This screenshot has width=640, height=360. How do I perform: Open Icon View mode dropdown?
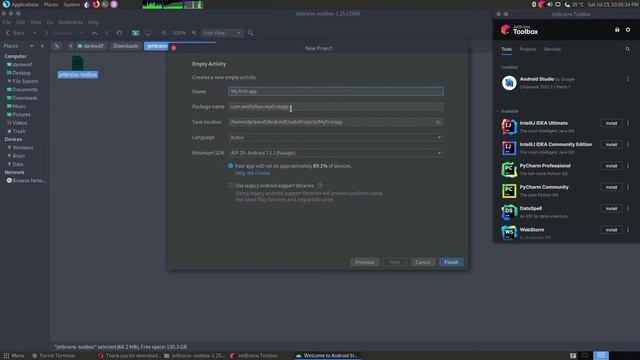(222, 33)
